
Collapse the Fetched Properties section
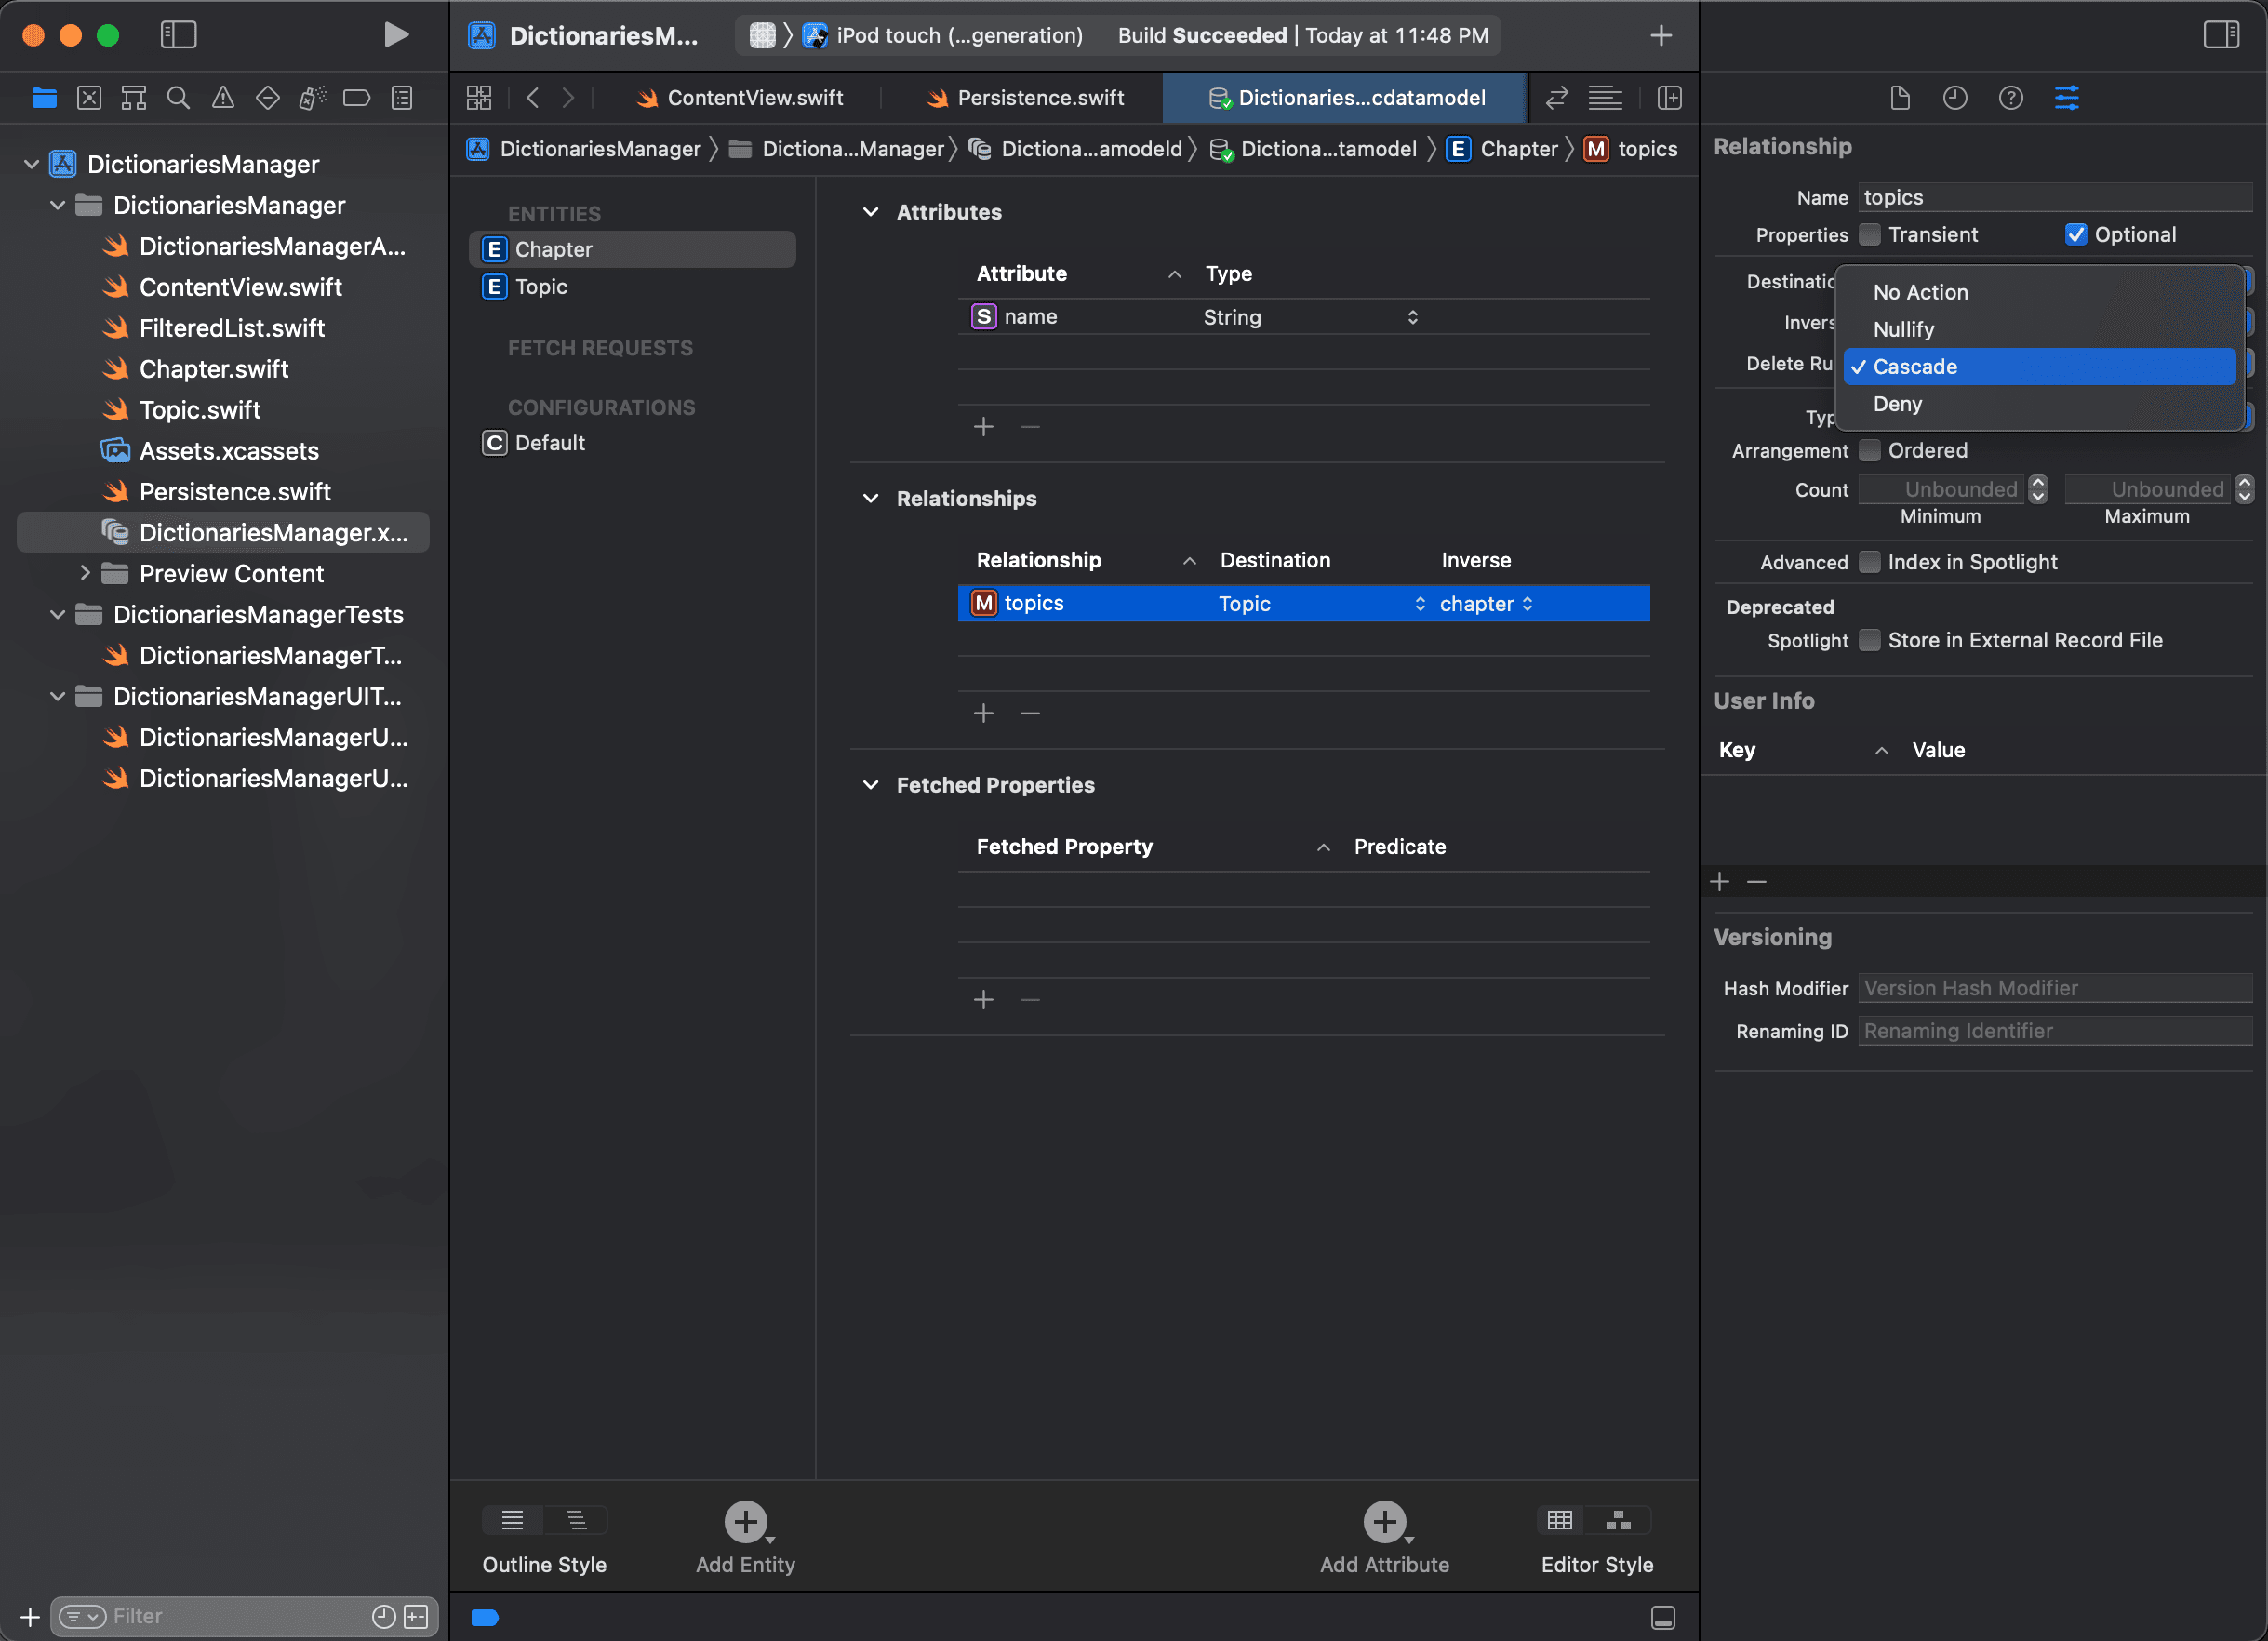[x=871, y=785]
